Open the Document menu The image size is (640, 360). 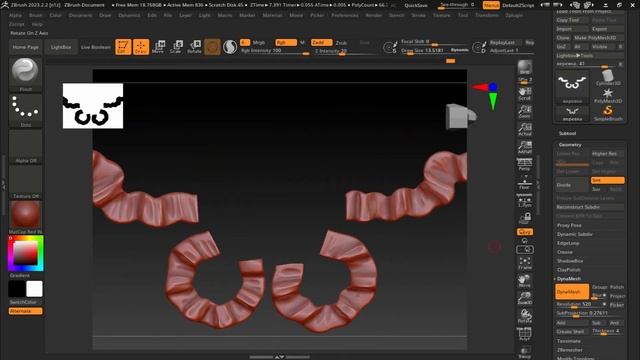coord(80,15)
